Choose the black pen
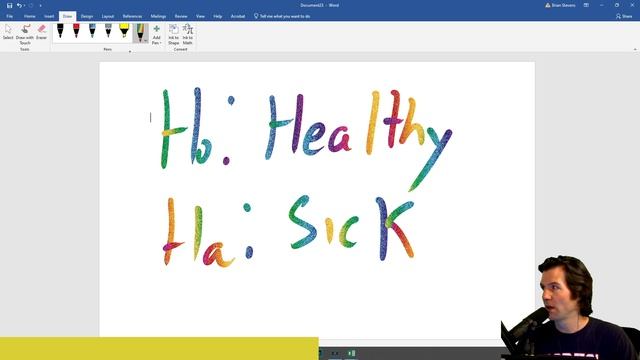 click(60, 31)
